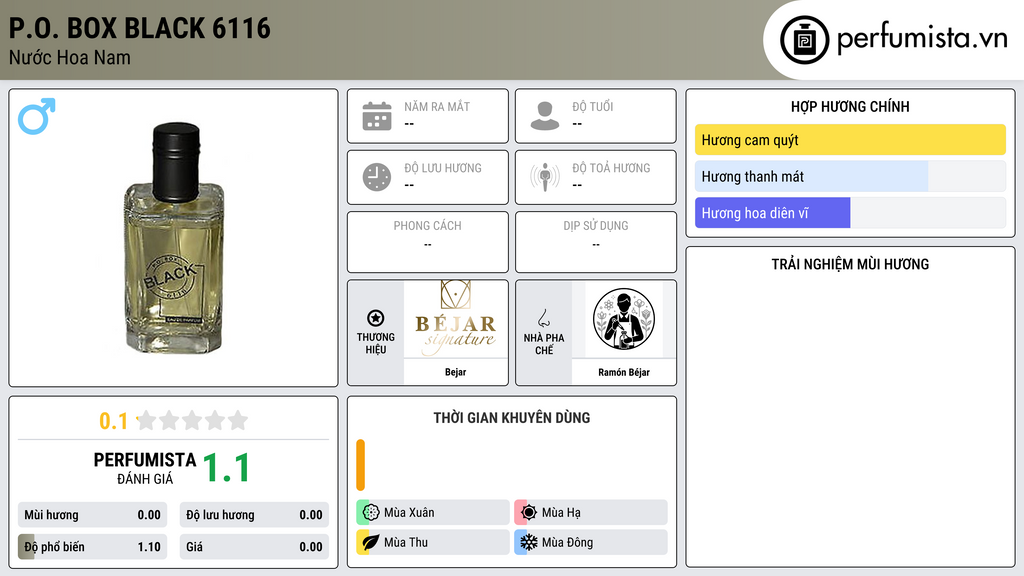The height and width of the screenshot is (576, 1024).
Task: Click the green 1.1 Perfumista score
Action: [x=227, y=468]
